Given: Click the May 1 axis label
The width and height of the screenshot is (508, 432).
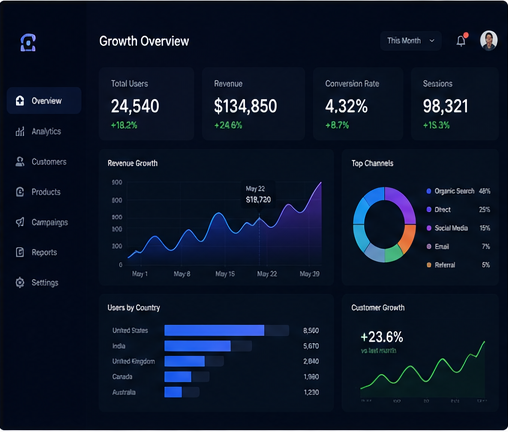Looking at the screenshot, I should pyautogui.click(x=140, y=274).
